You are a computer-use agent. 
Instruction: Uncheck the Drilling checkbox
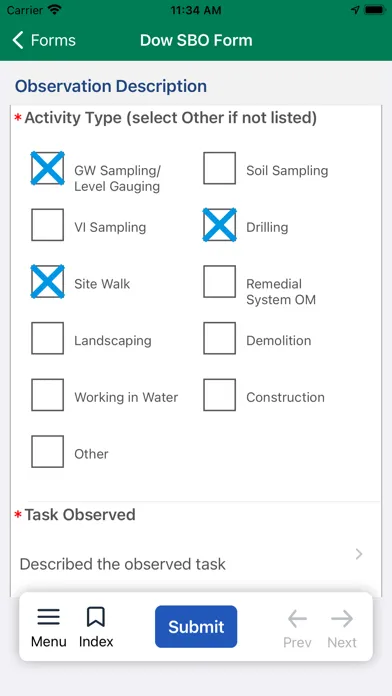click(x=219, y=225)
